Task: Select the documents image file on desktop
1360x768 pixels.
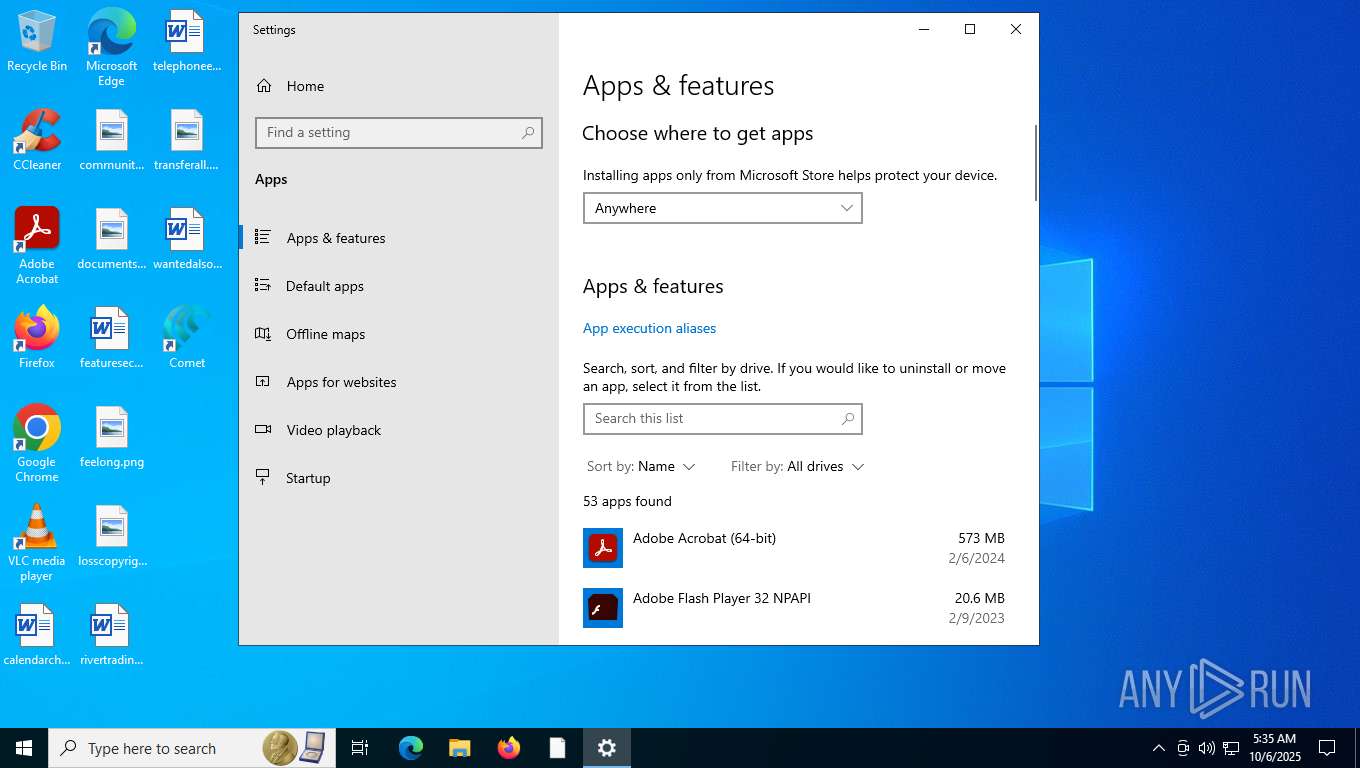Action: pos(112,239)
